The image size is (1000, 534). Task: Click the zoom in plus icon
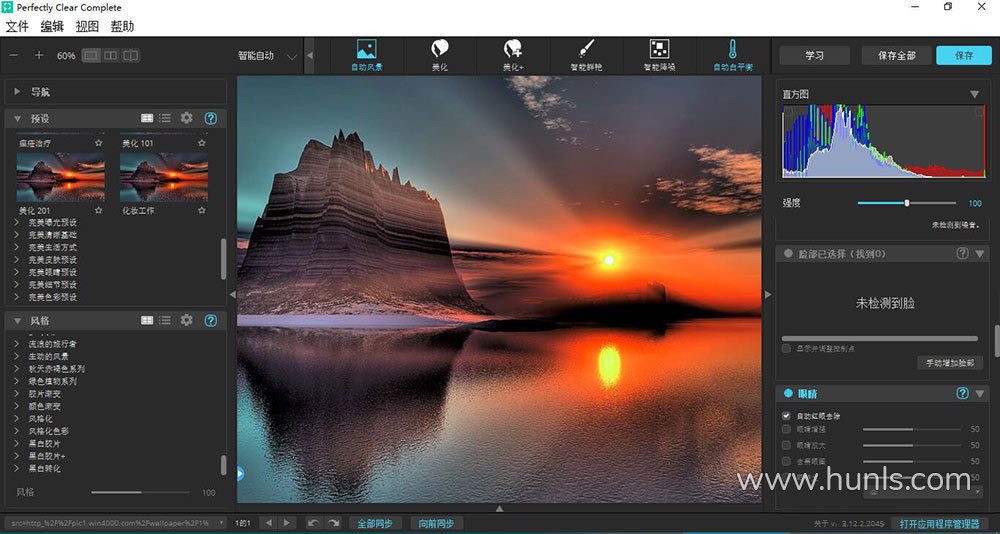(39, 56)
